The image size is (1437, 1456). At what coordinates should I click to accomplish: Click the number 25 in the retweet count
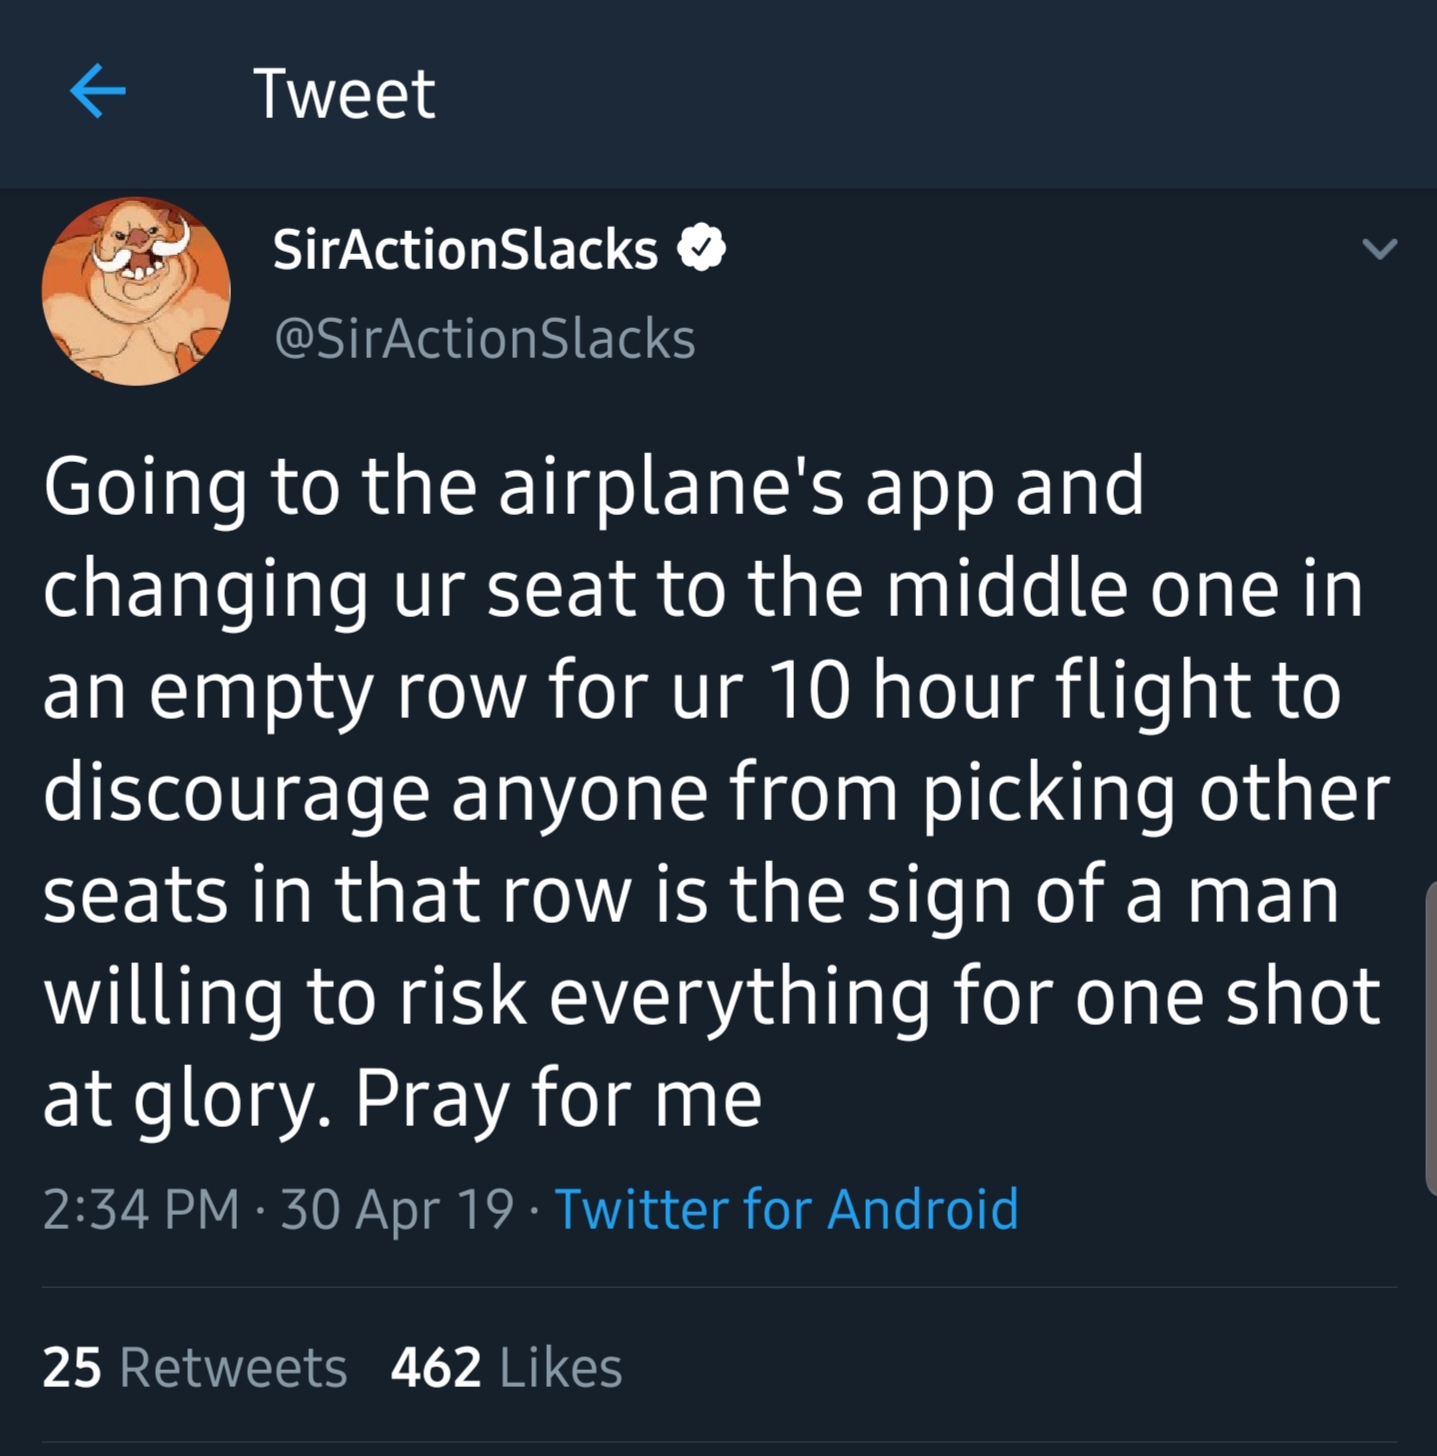tap(72, 1367)
